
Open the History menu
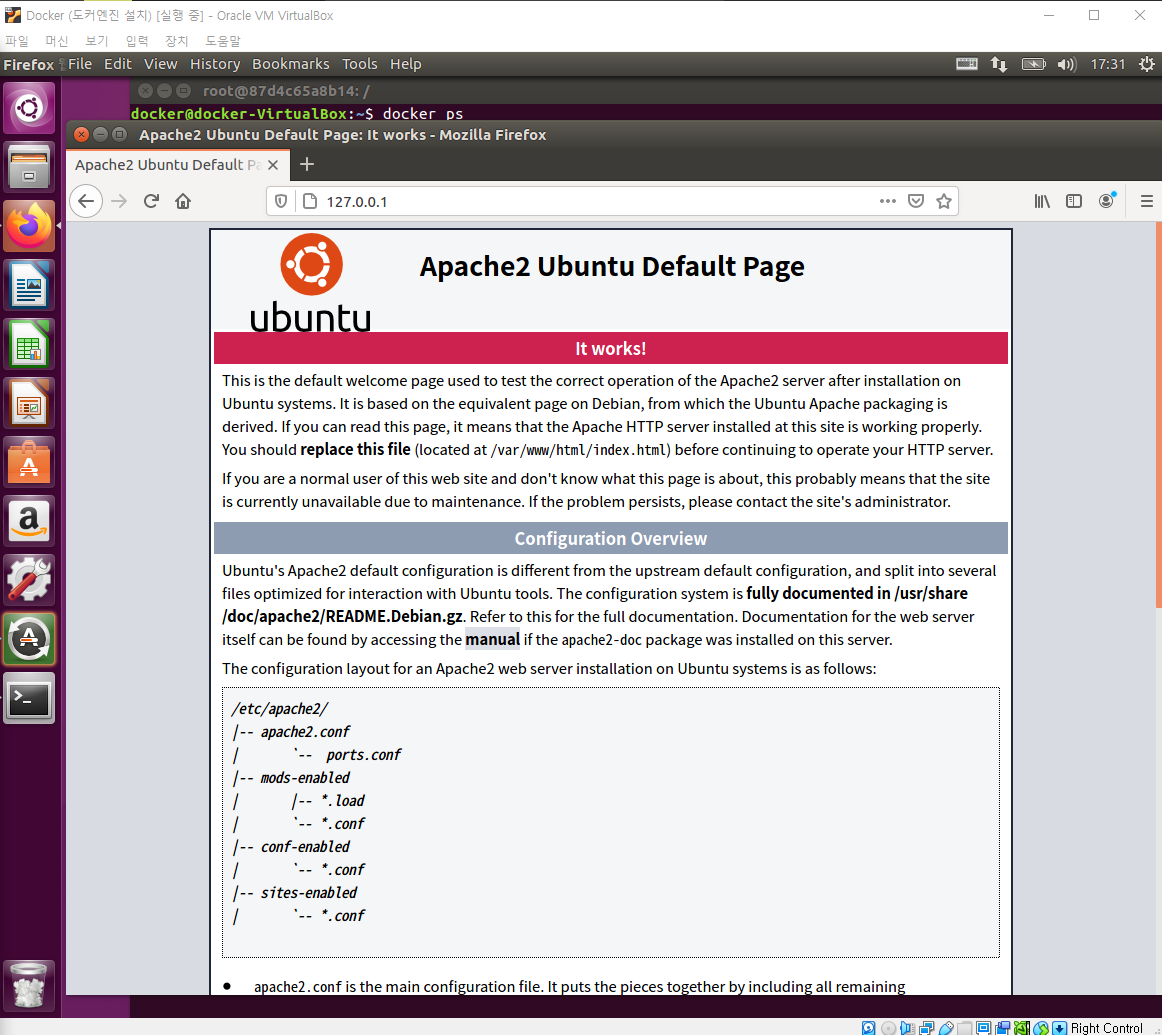coord(215,64)
